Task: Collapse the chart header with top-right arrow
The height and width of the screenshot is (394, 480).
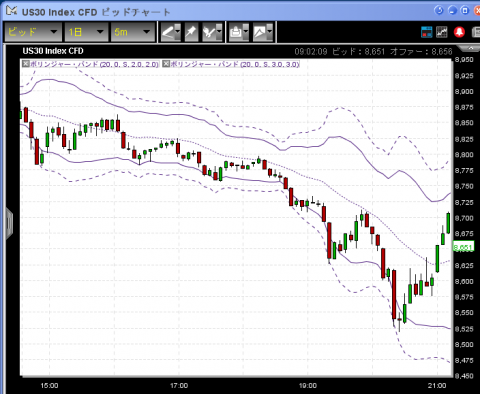Action: [x=471, y=49]
